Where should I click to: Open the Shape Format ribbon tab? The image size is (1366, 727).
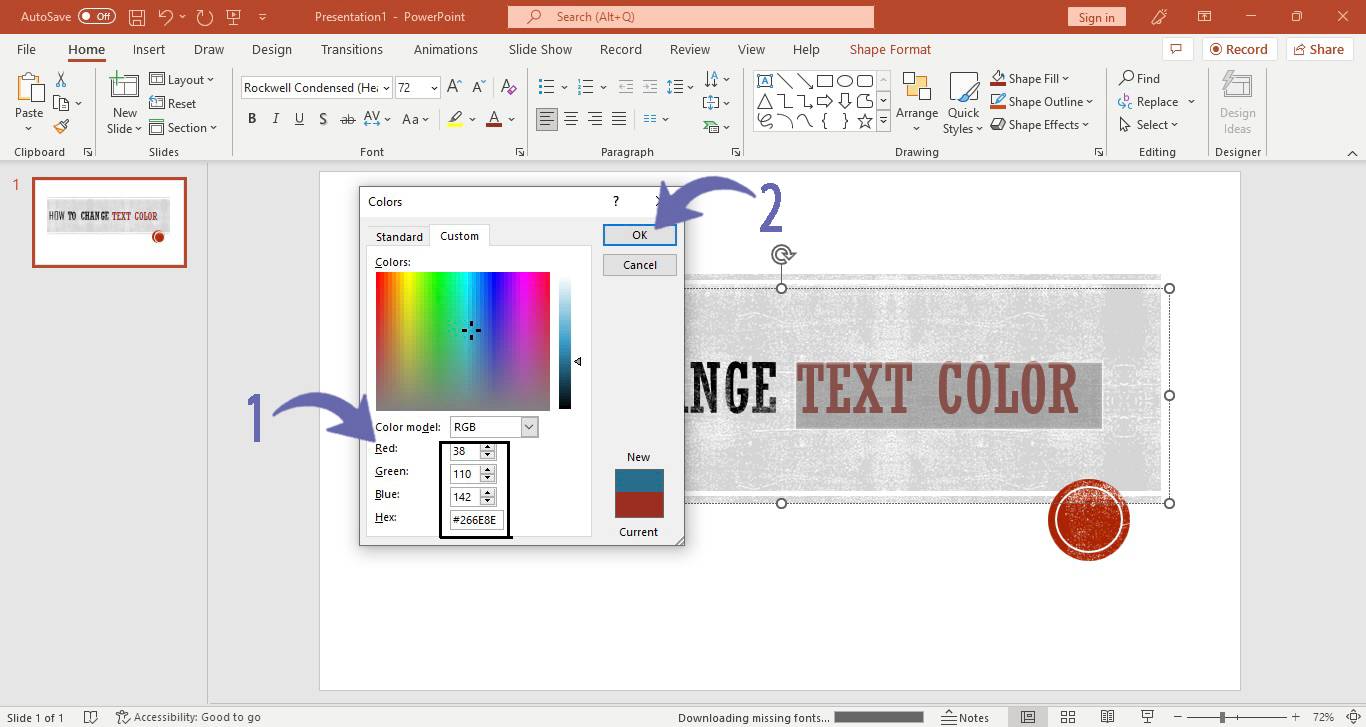point(890,49)
